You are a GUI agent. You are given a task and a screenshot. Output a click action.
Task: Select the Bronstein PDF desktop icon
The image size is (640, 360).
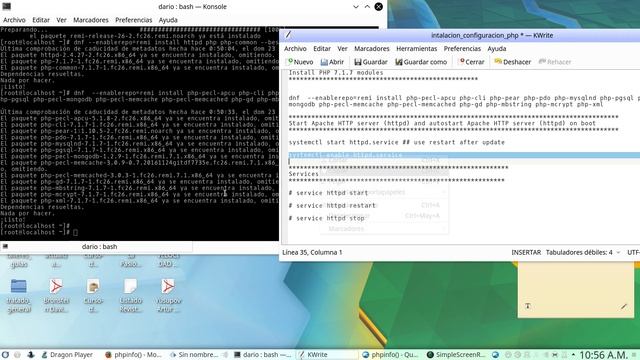click(56, 296)
